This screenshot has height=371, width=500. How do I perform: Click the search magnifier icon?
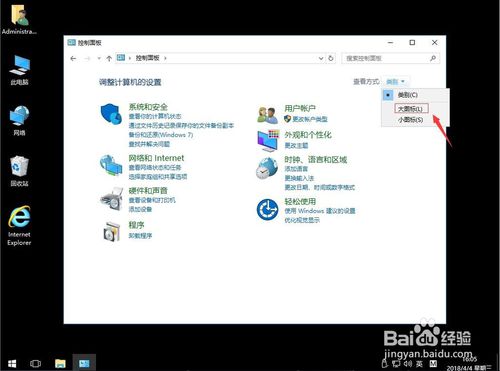(x=433, y=58)
